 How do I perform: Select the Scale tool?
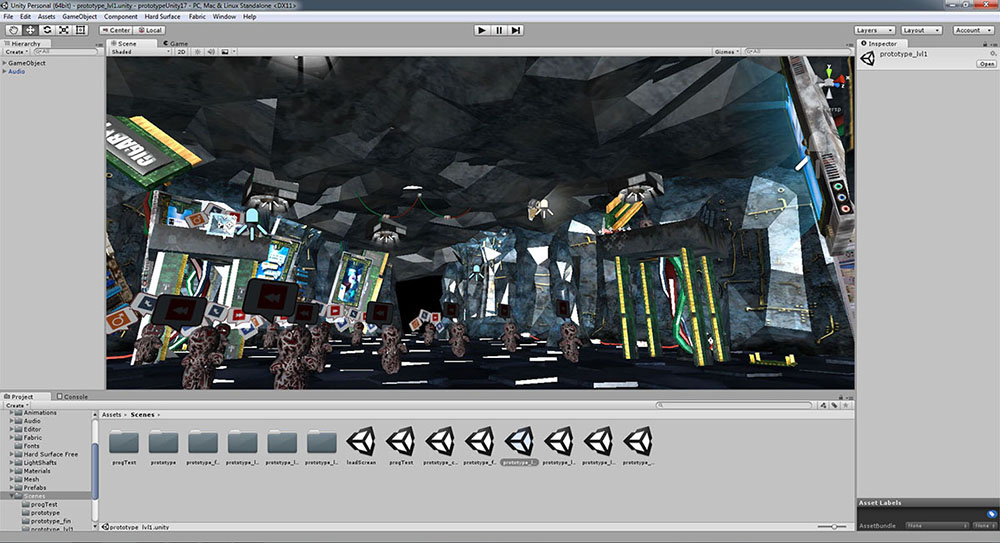63,30
